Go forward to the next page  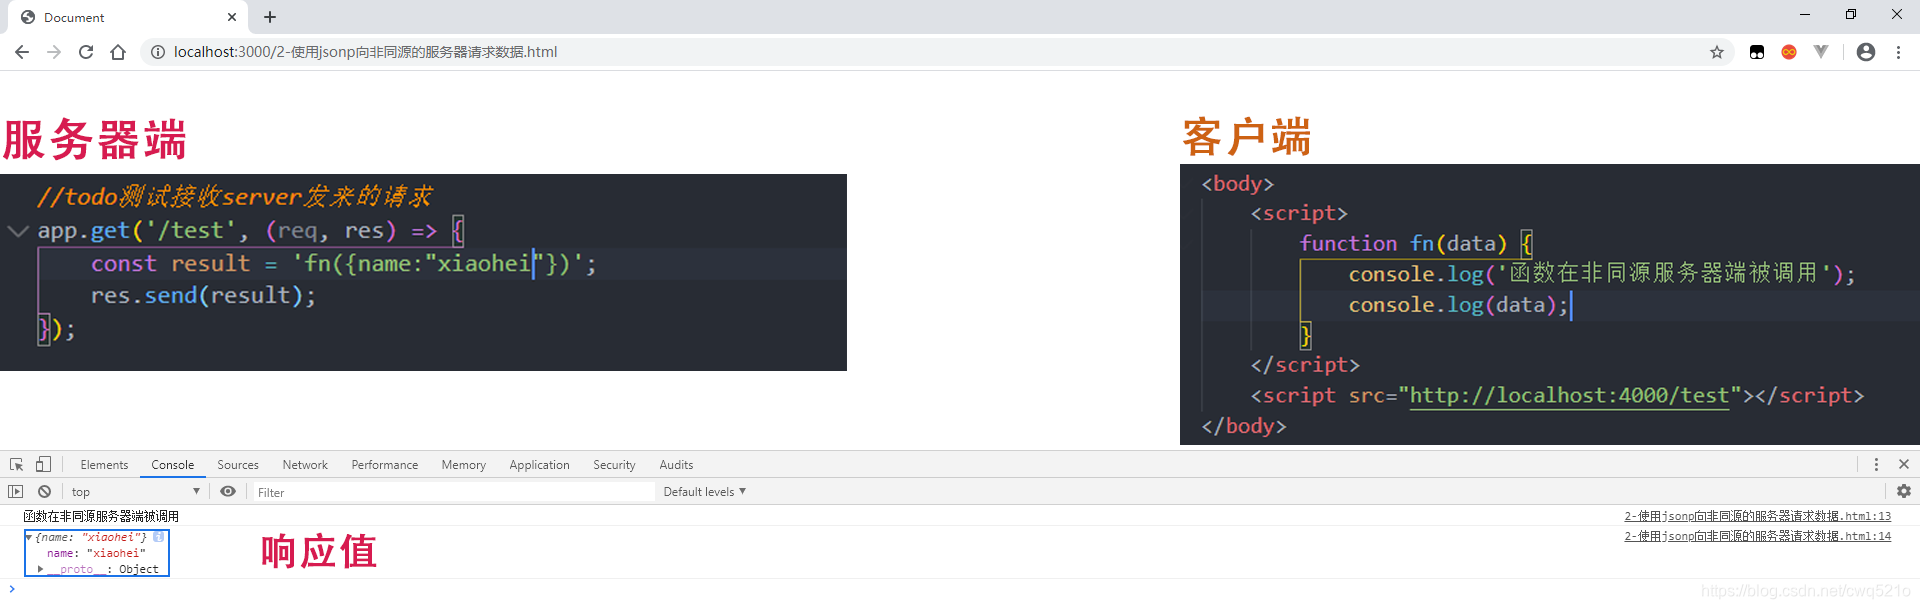54,52
